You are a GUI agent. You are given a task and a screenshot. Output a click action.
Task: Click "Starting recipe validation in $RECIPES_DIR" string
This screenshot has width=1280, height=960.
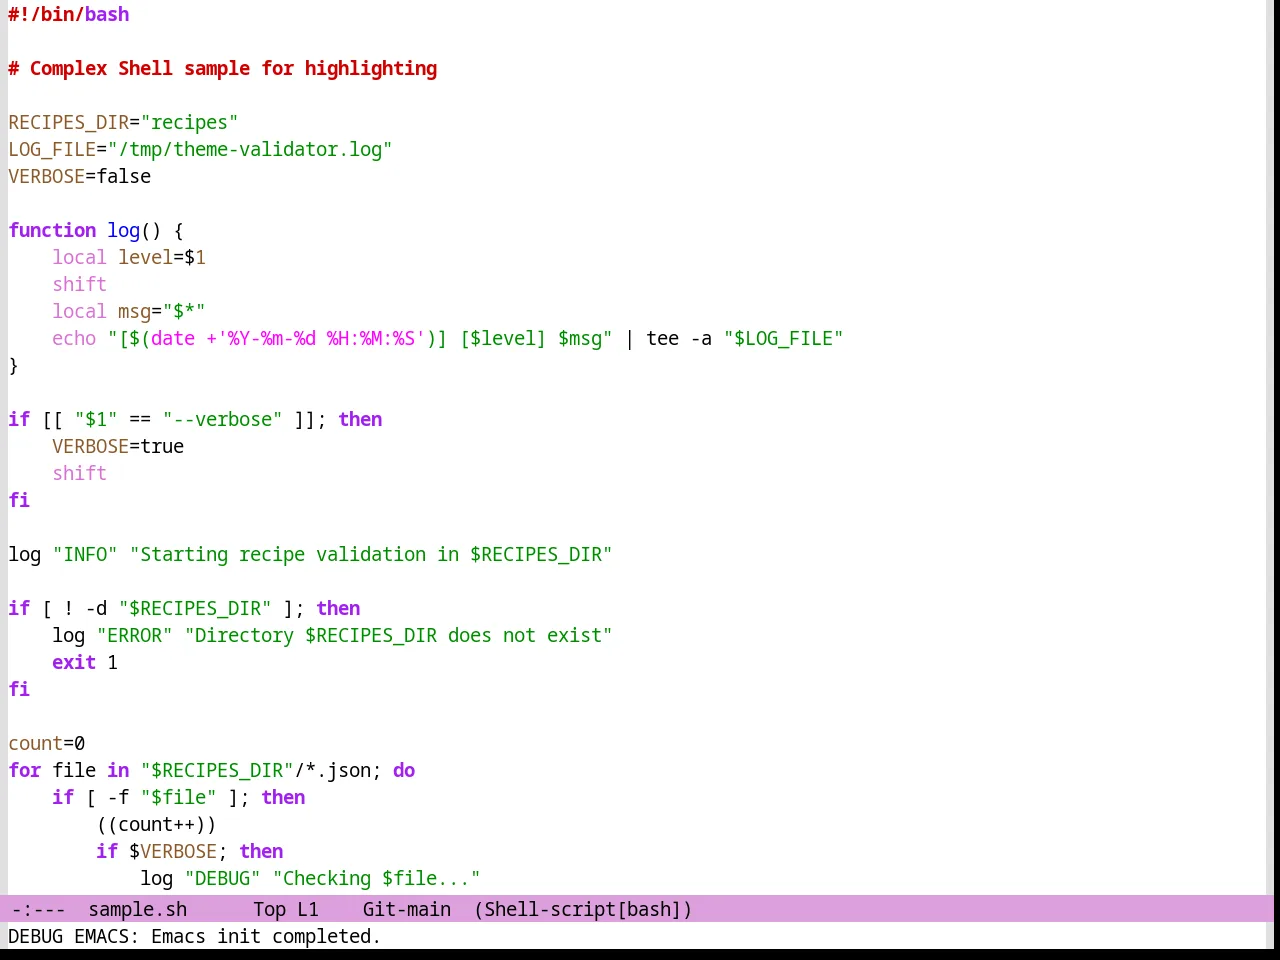(x=371, y=555)
